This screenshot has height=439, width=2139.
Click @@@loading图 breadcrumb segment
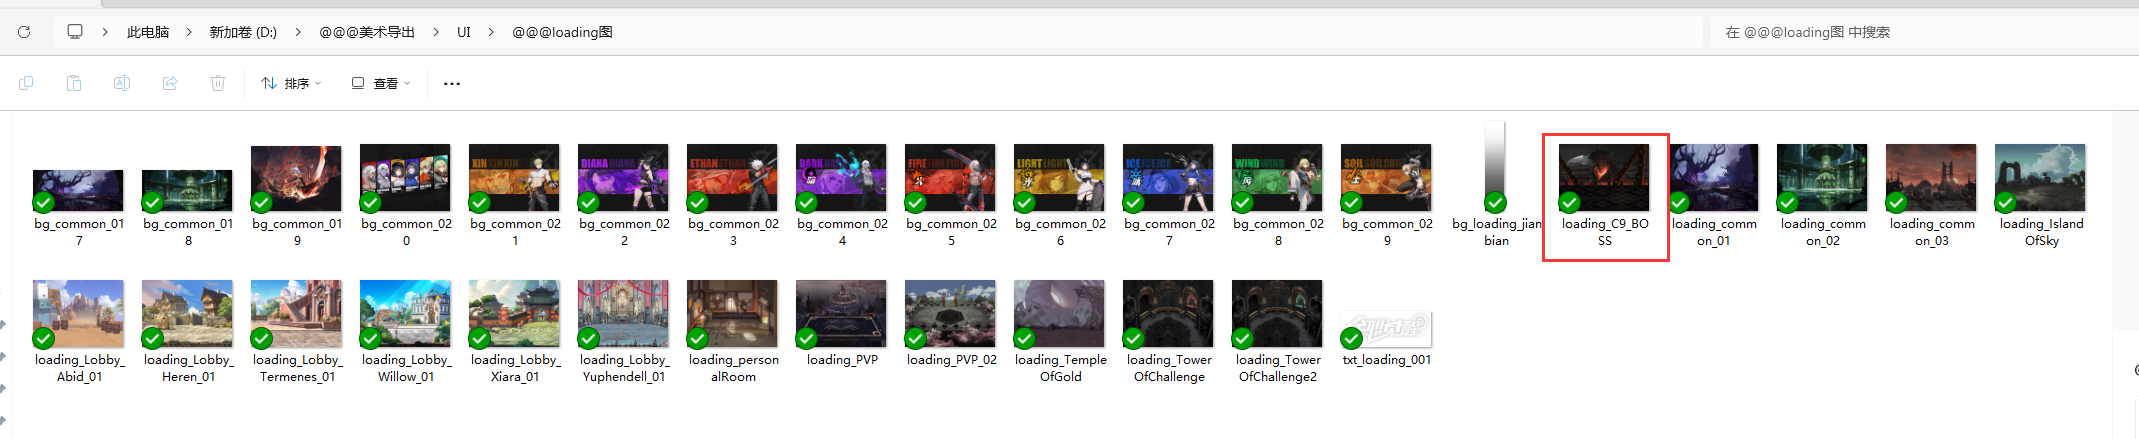click(x=562, y=32)
